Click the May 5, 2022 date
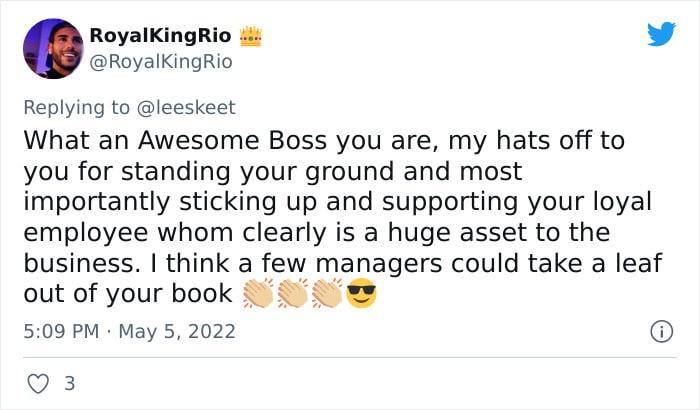Screen dimensions: 700x410 point(177,331)
